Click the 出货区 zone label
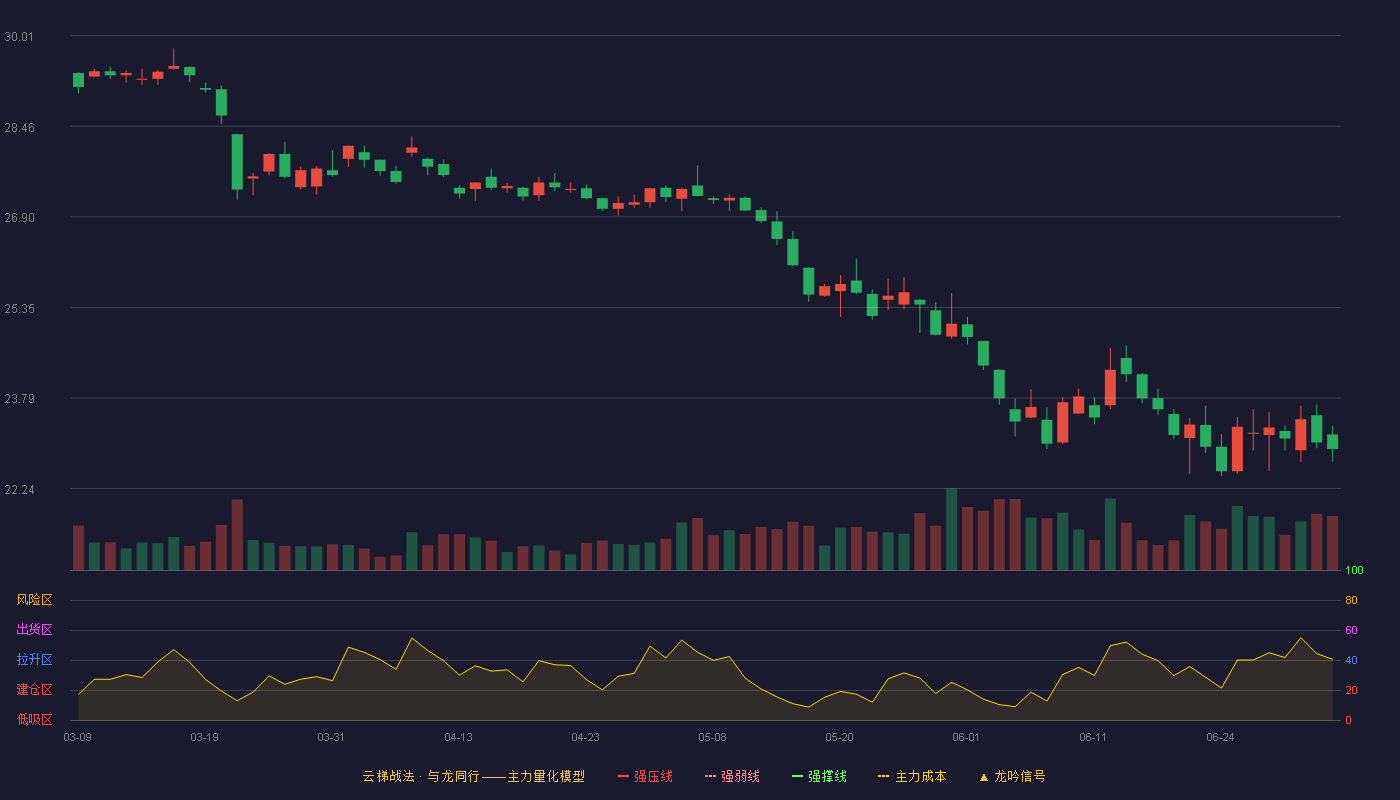This screenshot has height=800, width=1400. click(x=34, y=630)
